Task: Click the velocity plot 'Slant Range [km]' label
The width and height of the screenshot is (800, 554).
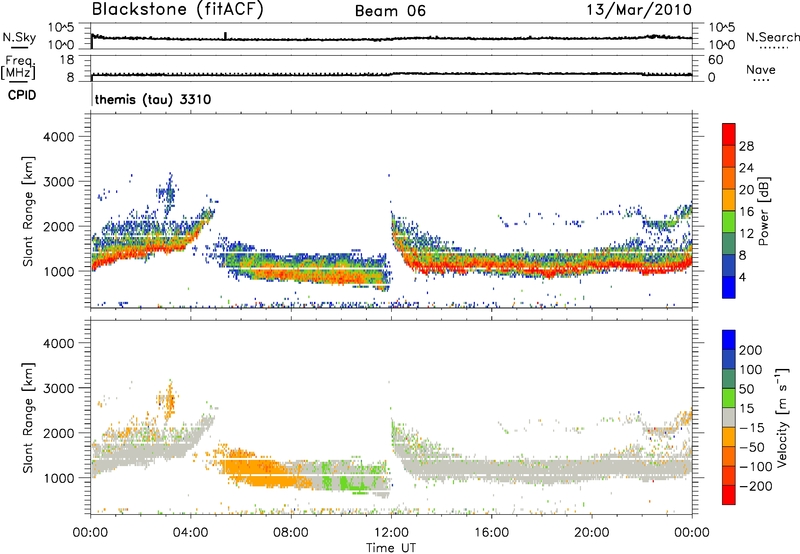Action: click(x=28, y=417)
